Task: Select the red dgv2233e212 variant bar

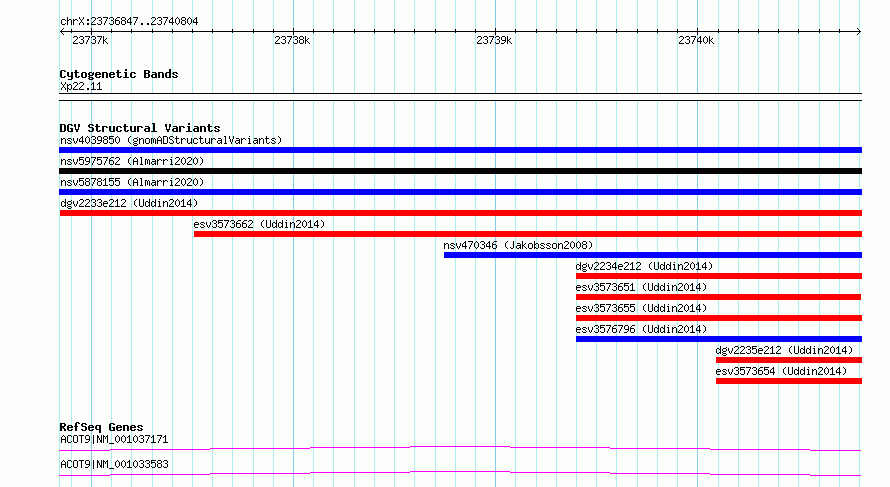Action: point(460,213)
